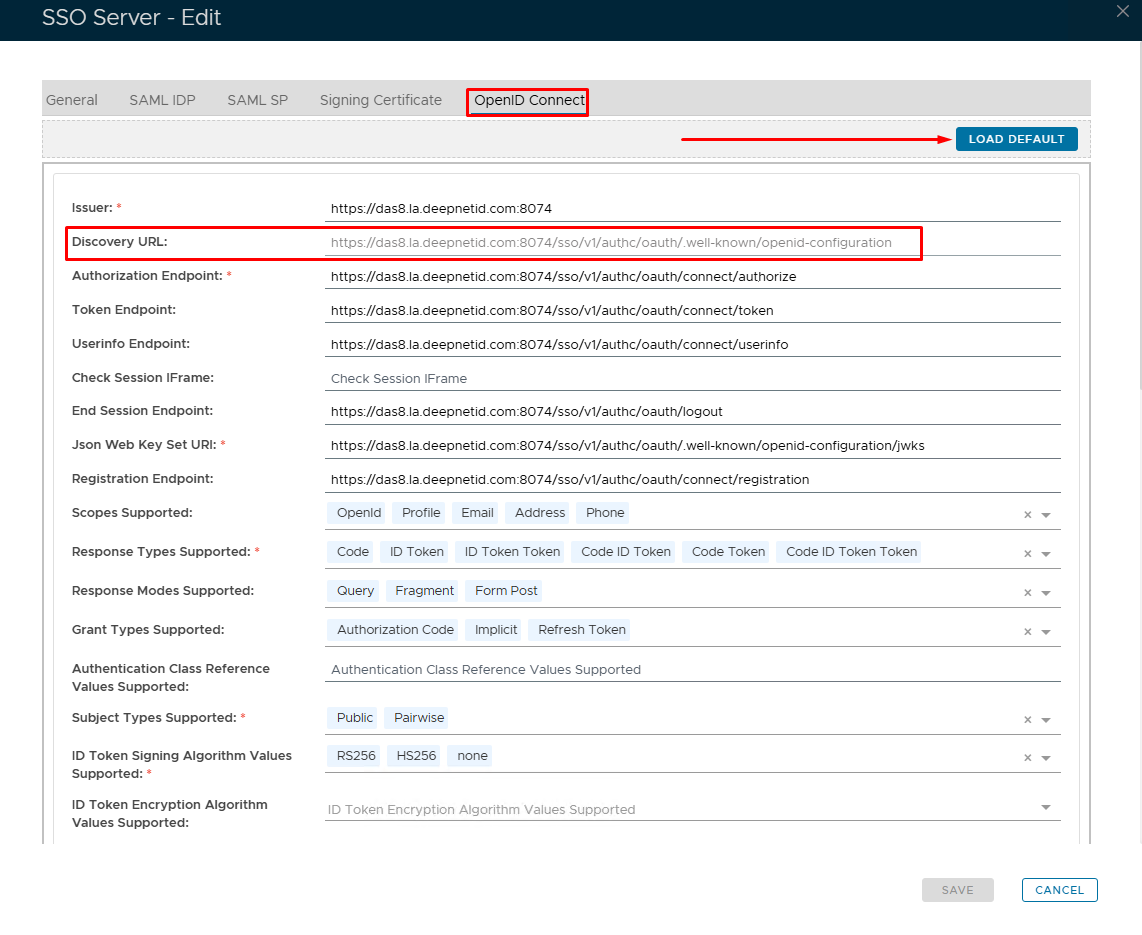The width and height of the screenshot is (1142, 935).
Task: Select the SAML SP tab
Action: (x=257, y=100)
